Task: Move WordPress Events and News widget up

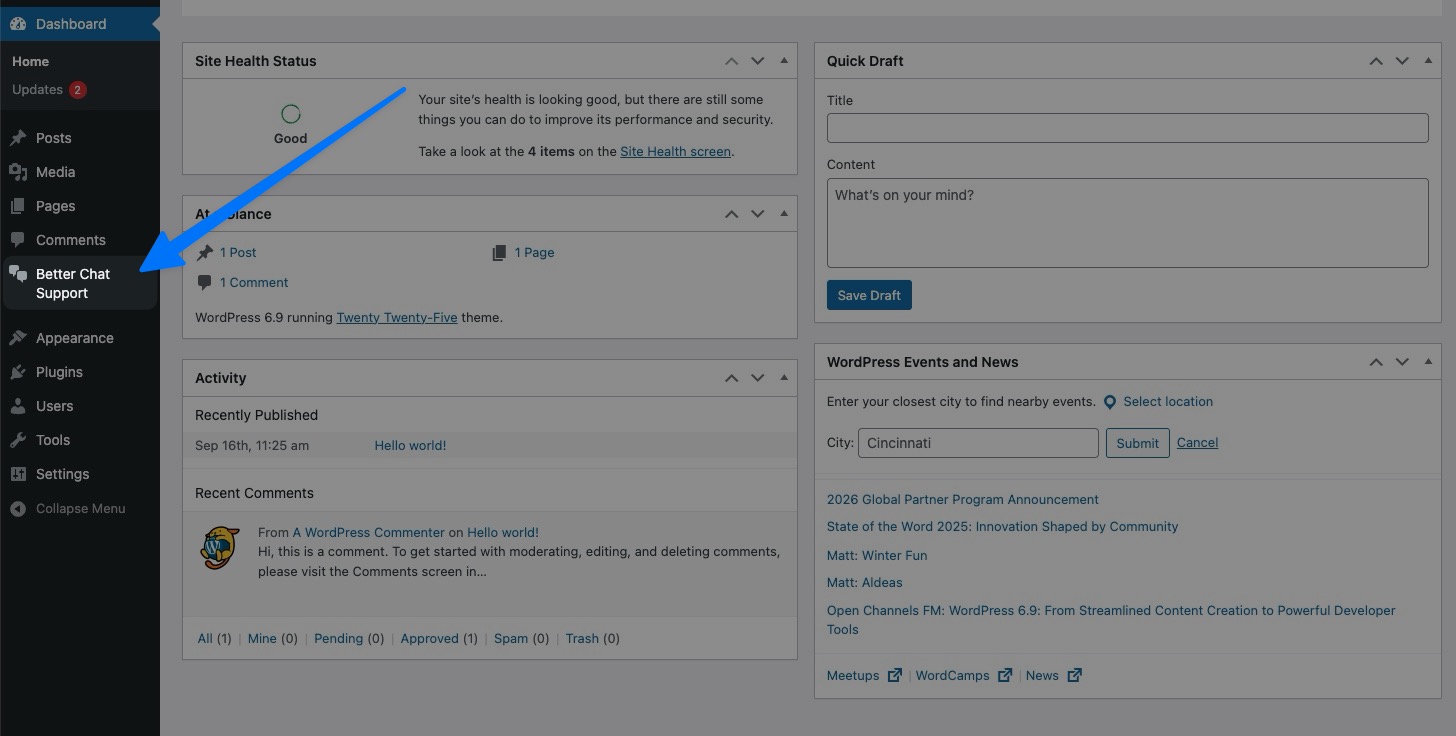Action: 1376,362
